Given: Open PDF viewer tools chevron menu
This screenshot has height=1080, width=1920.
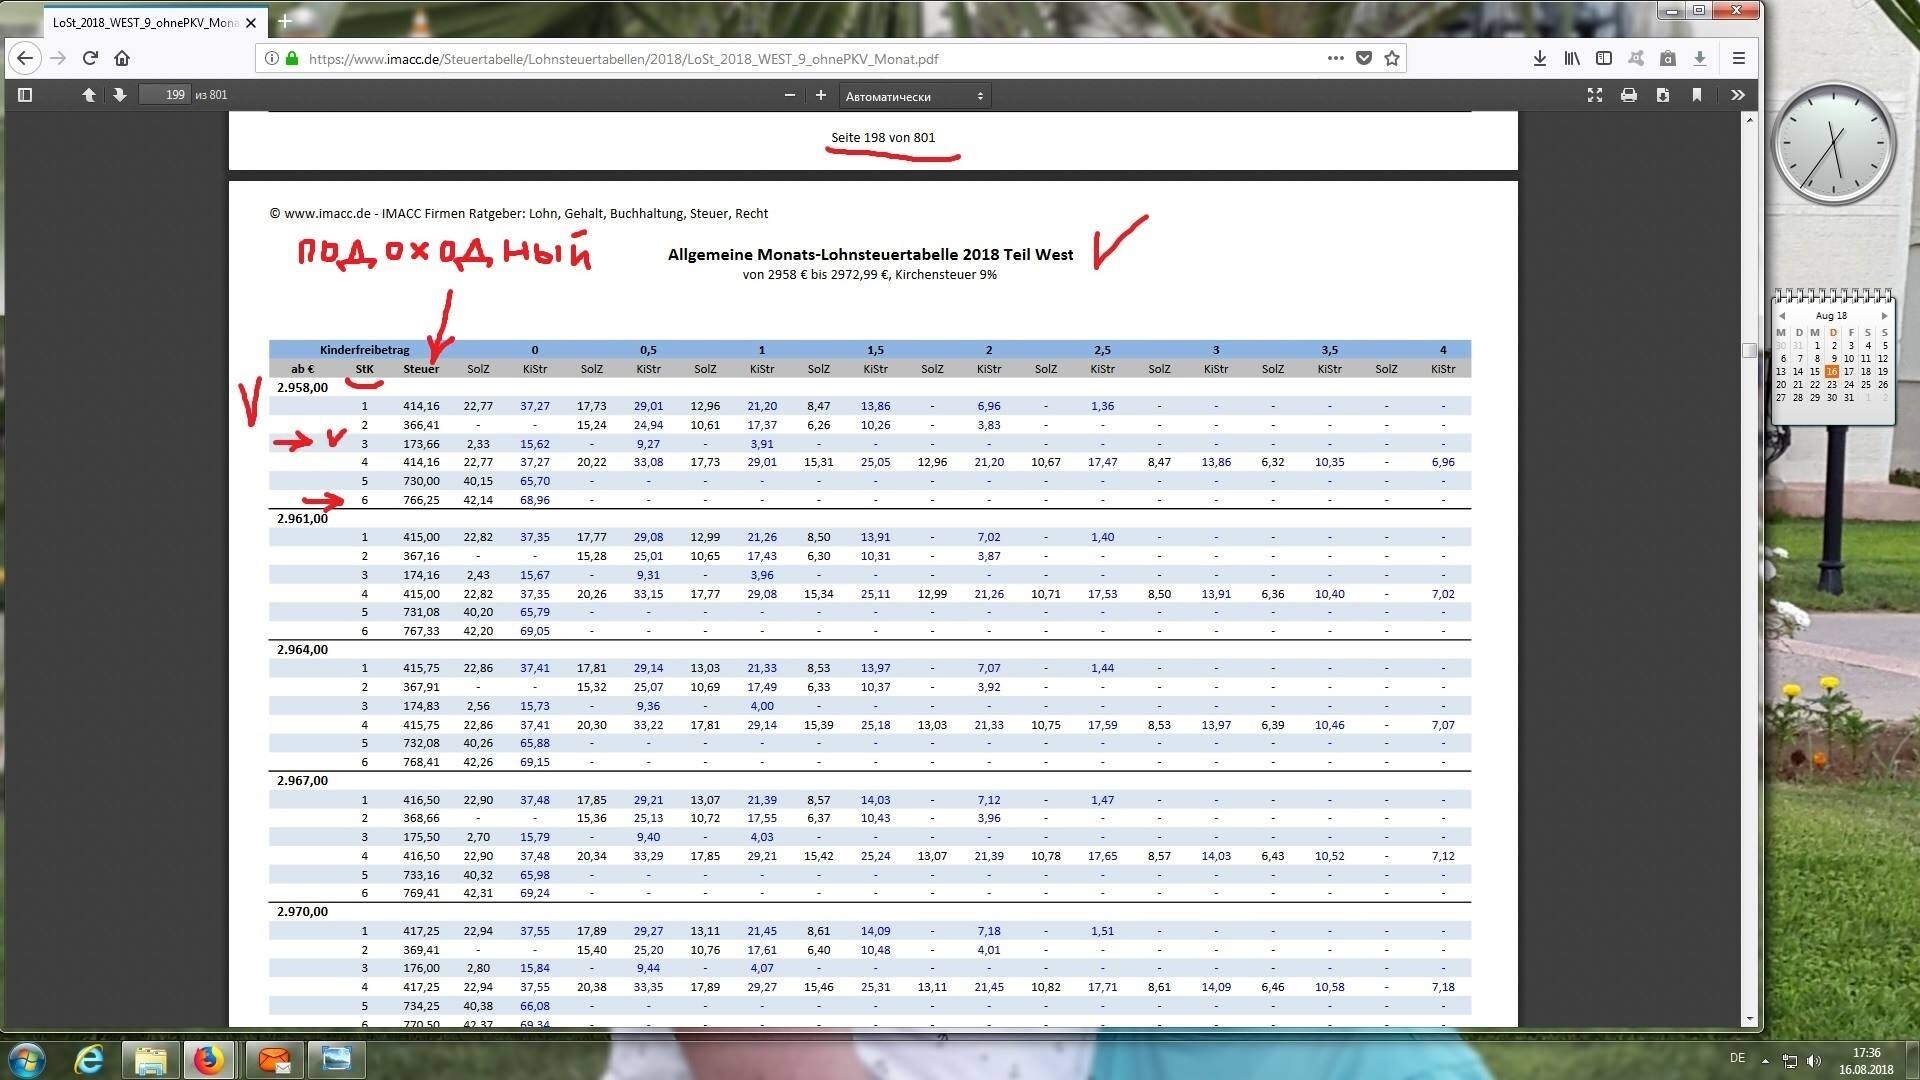Looking at the screenshot, I should point(1738,95).
